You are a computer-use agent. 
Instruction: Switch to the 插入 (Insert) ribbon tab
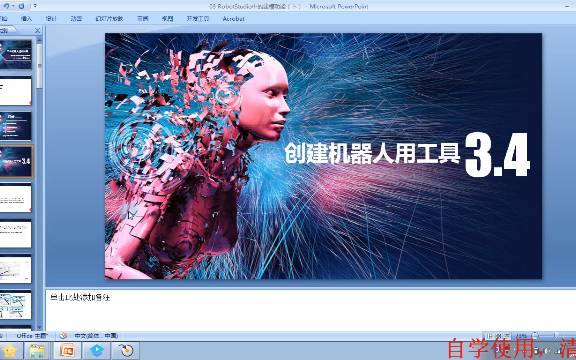pyautogui.click(x=26, y=18)
